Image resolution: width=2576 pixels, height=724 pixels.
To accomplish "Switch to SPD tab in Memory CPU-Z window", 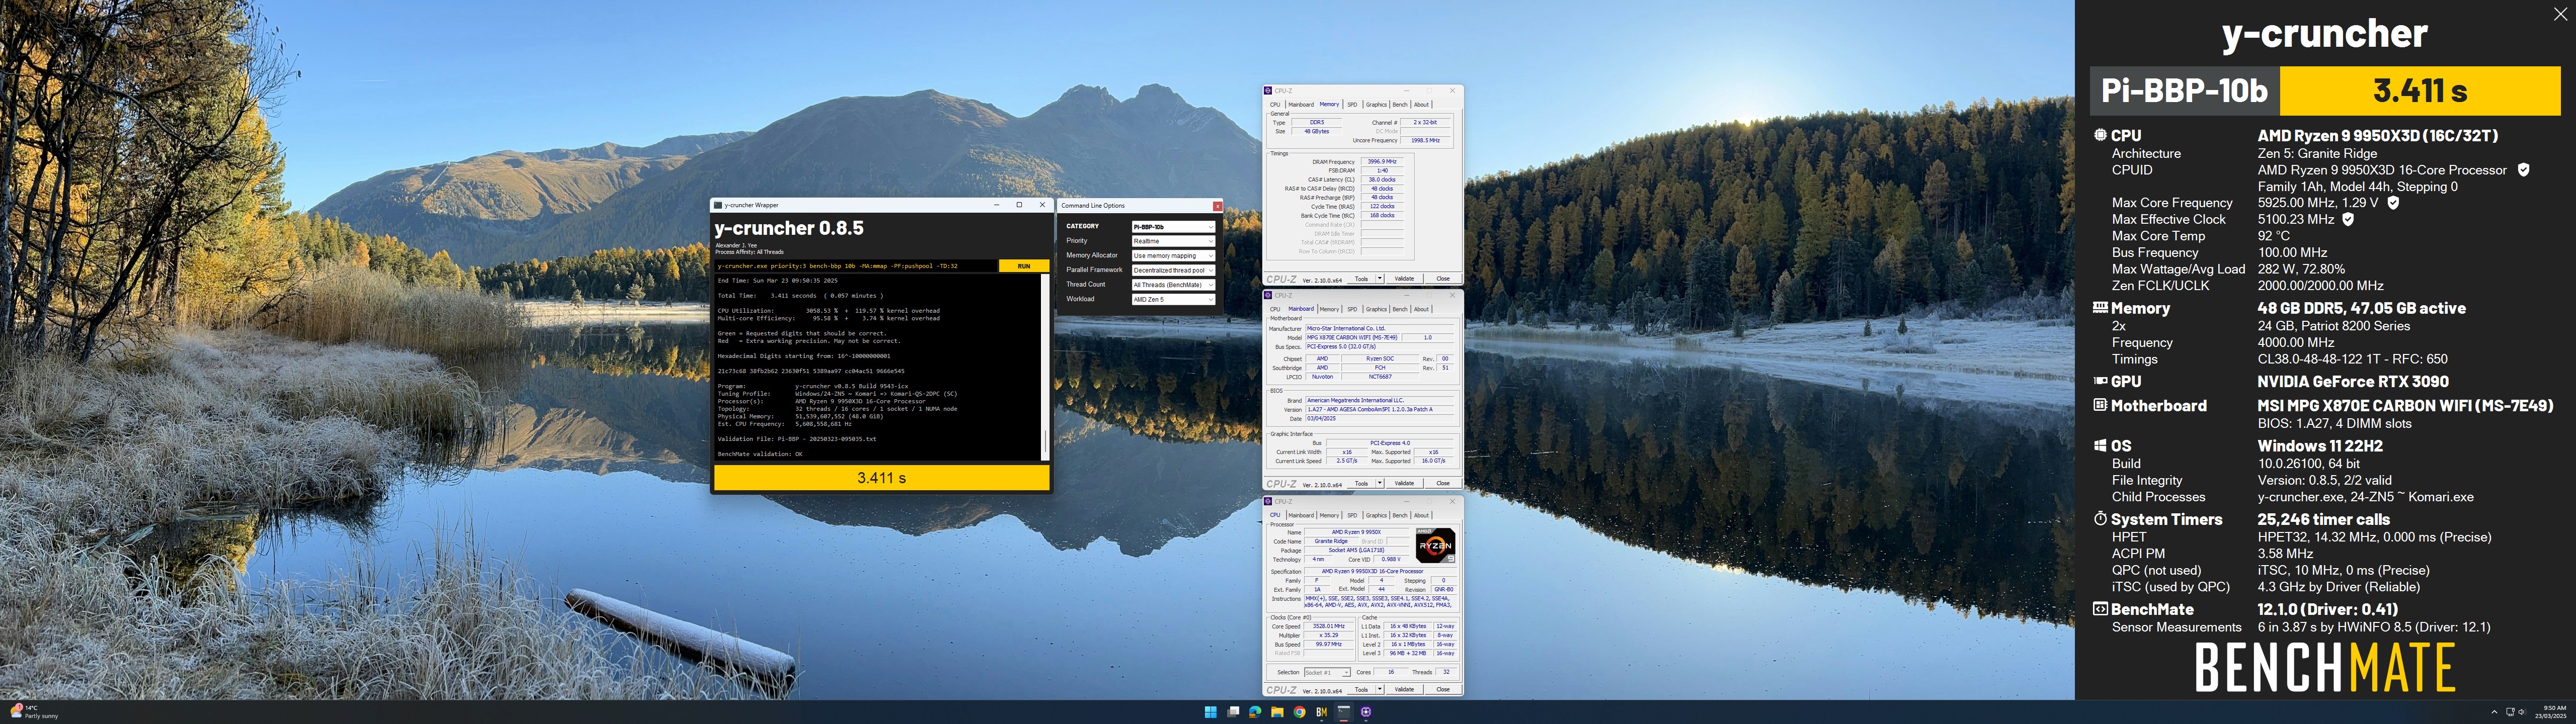I will coord(1352,104).
